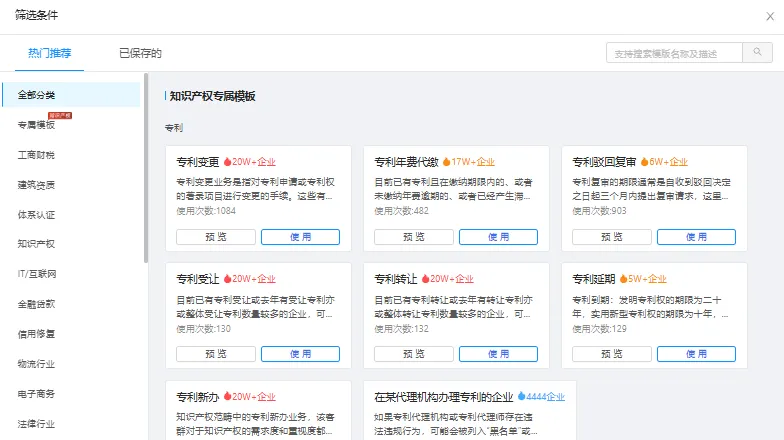Use the 专利受让 template
The height and width of the screenshot is (440, 784).
click(300, 354)
